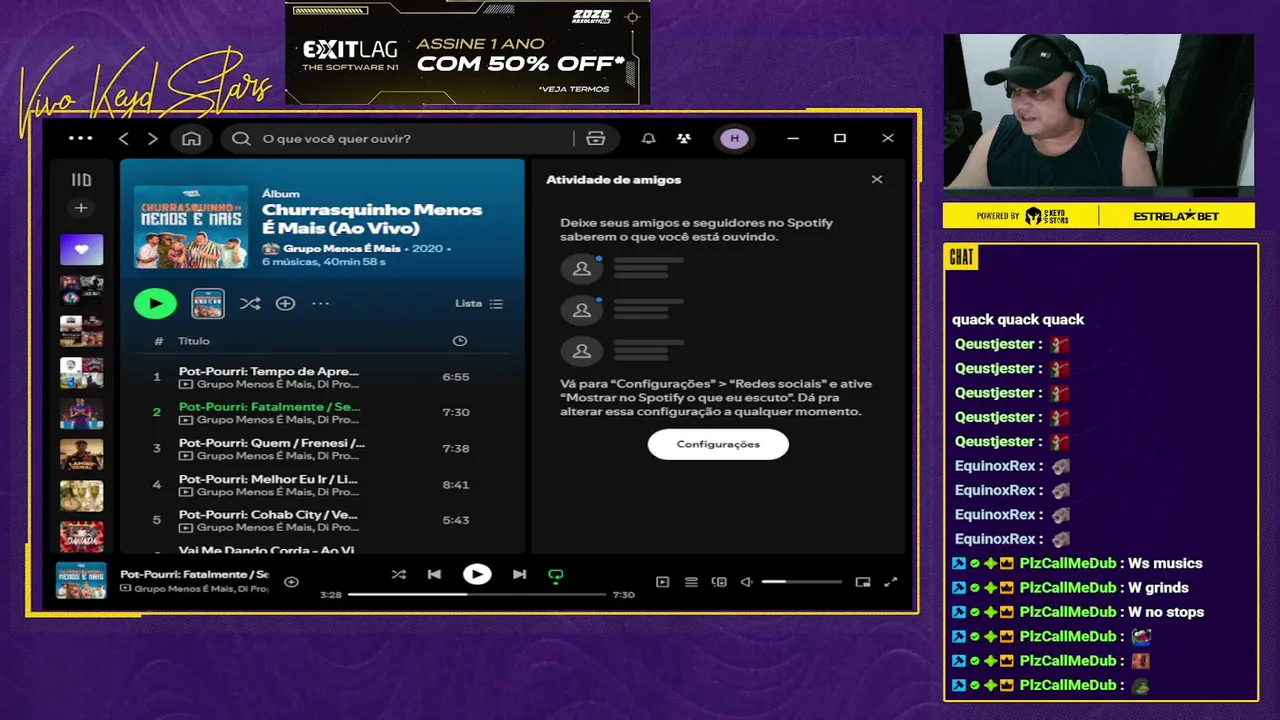Screen dimensions: 1280x720
Task: Add current song to Liked Songs
Action: pyautogui.click(x=291, y=582)
